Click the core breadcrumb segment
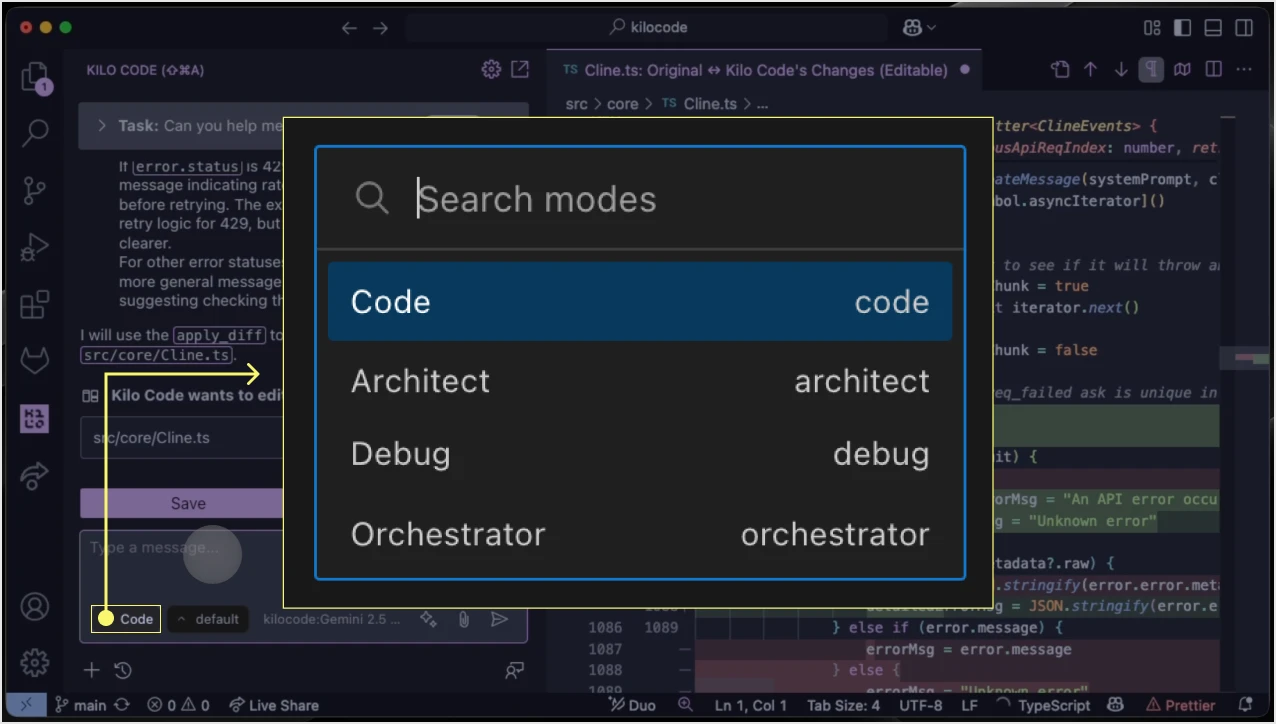This screenshot has height=724, width=1276. click(x=622, y=104)
